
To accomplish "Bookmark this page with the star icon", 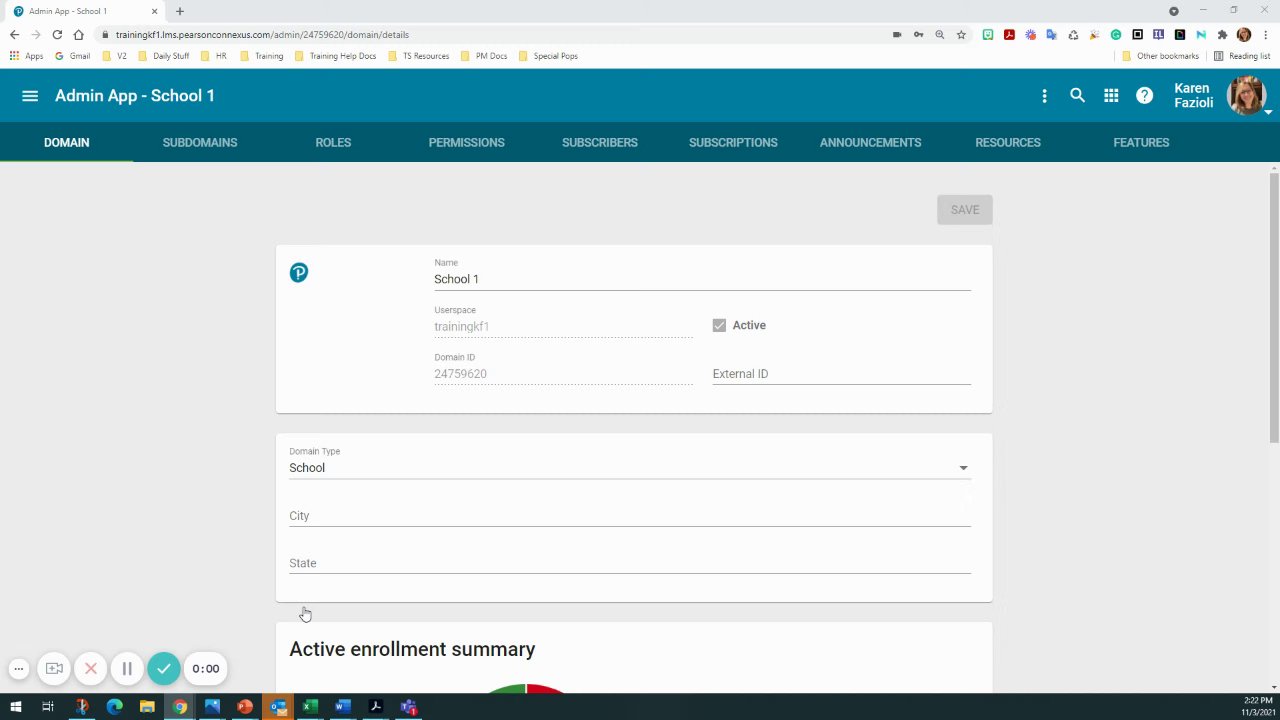I will click(x=961, y=34).
